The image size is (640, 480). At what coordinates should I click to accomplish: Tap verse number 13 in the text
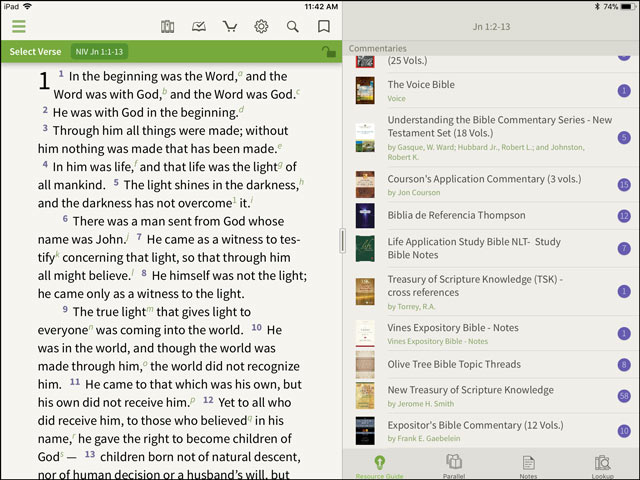point(90,454)
